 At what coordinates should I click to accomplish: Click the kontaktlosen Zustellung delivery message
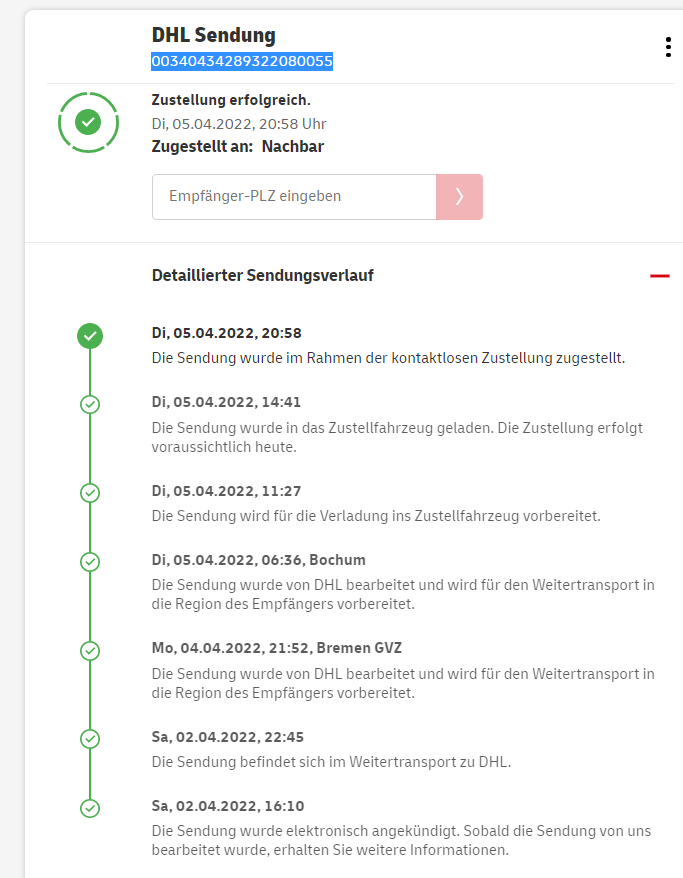pos(388,357)
